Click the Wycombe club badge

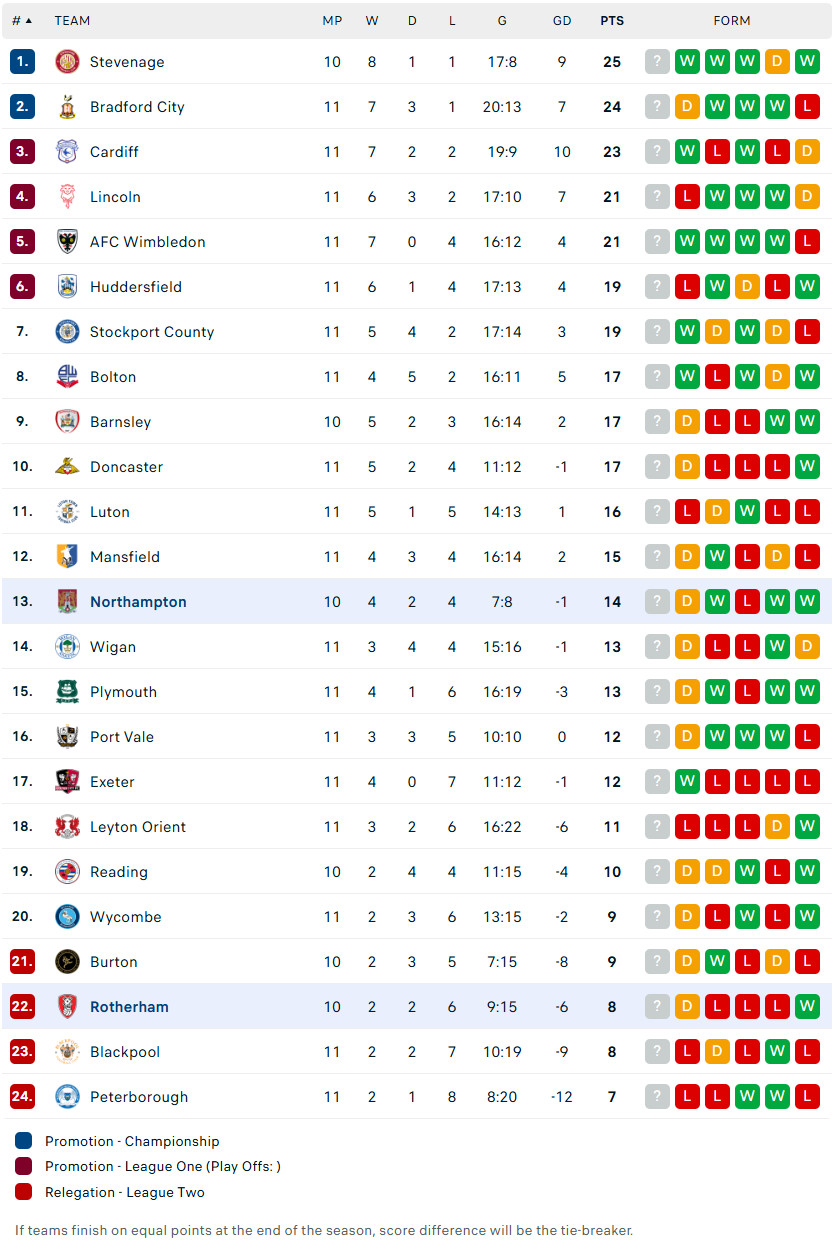click(x=67, y=917)
